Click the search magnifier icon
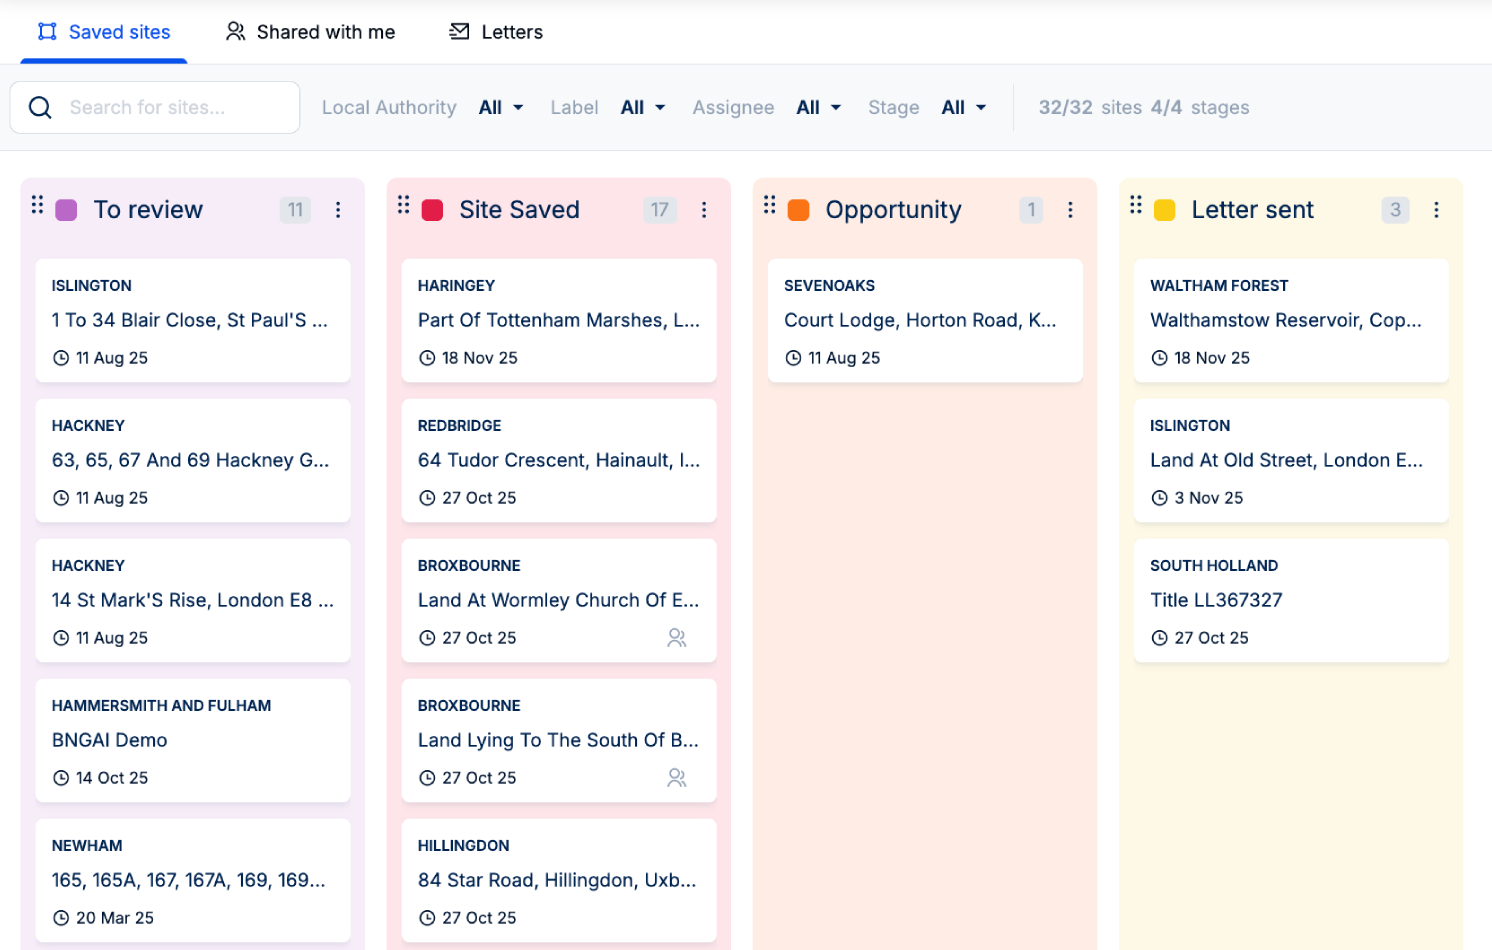1492x950 pixels. 40,107
